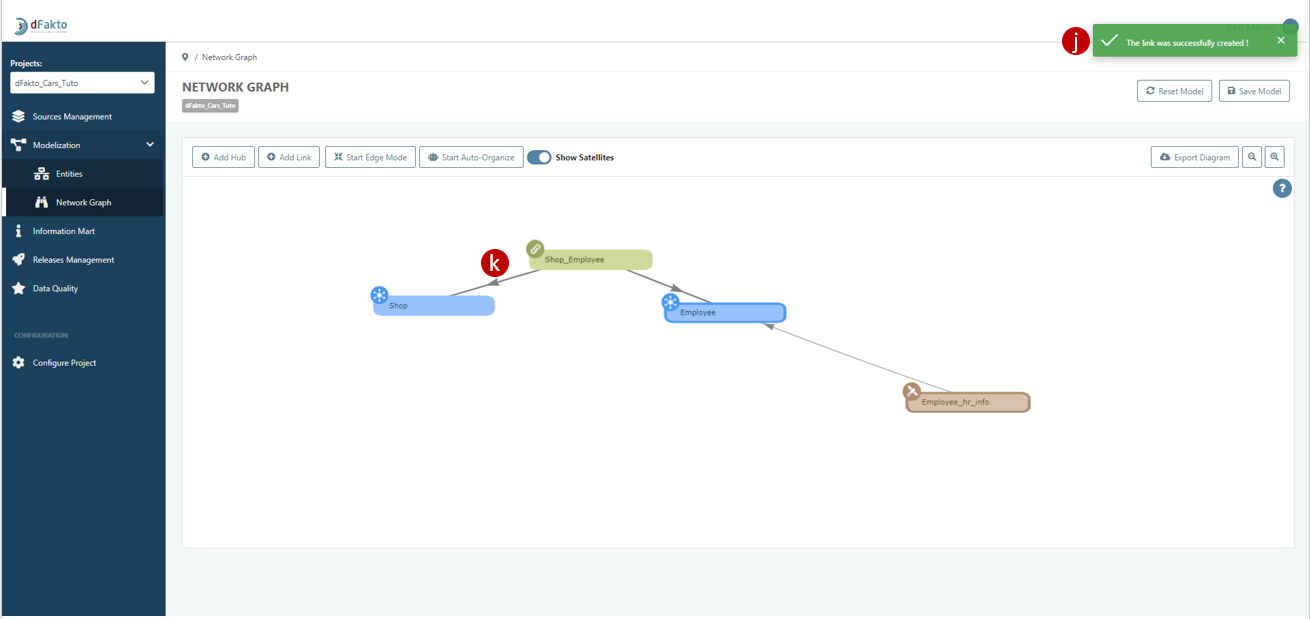The height and width of the screenshot is (619, 1310).
Task: Click the Shop hub snowflake icon
Action: (x=379, y=295)
